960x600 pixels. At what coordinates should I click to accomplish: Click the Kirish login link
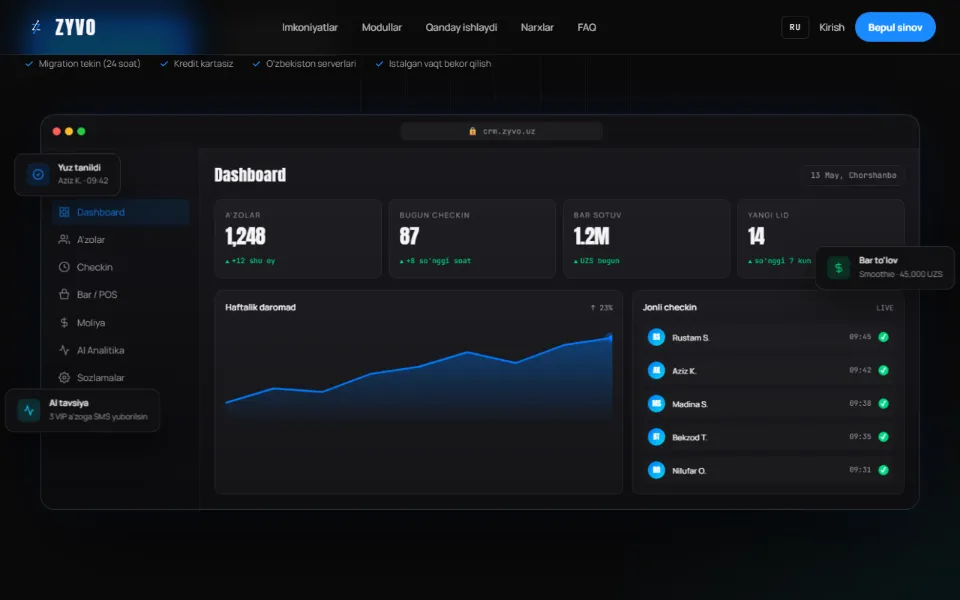pyautogui.click(x=831, y=28)
